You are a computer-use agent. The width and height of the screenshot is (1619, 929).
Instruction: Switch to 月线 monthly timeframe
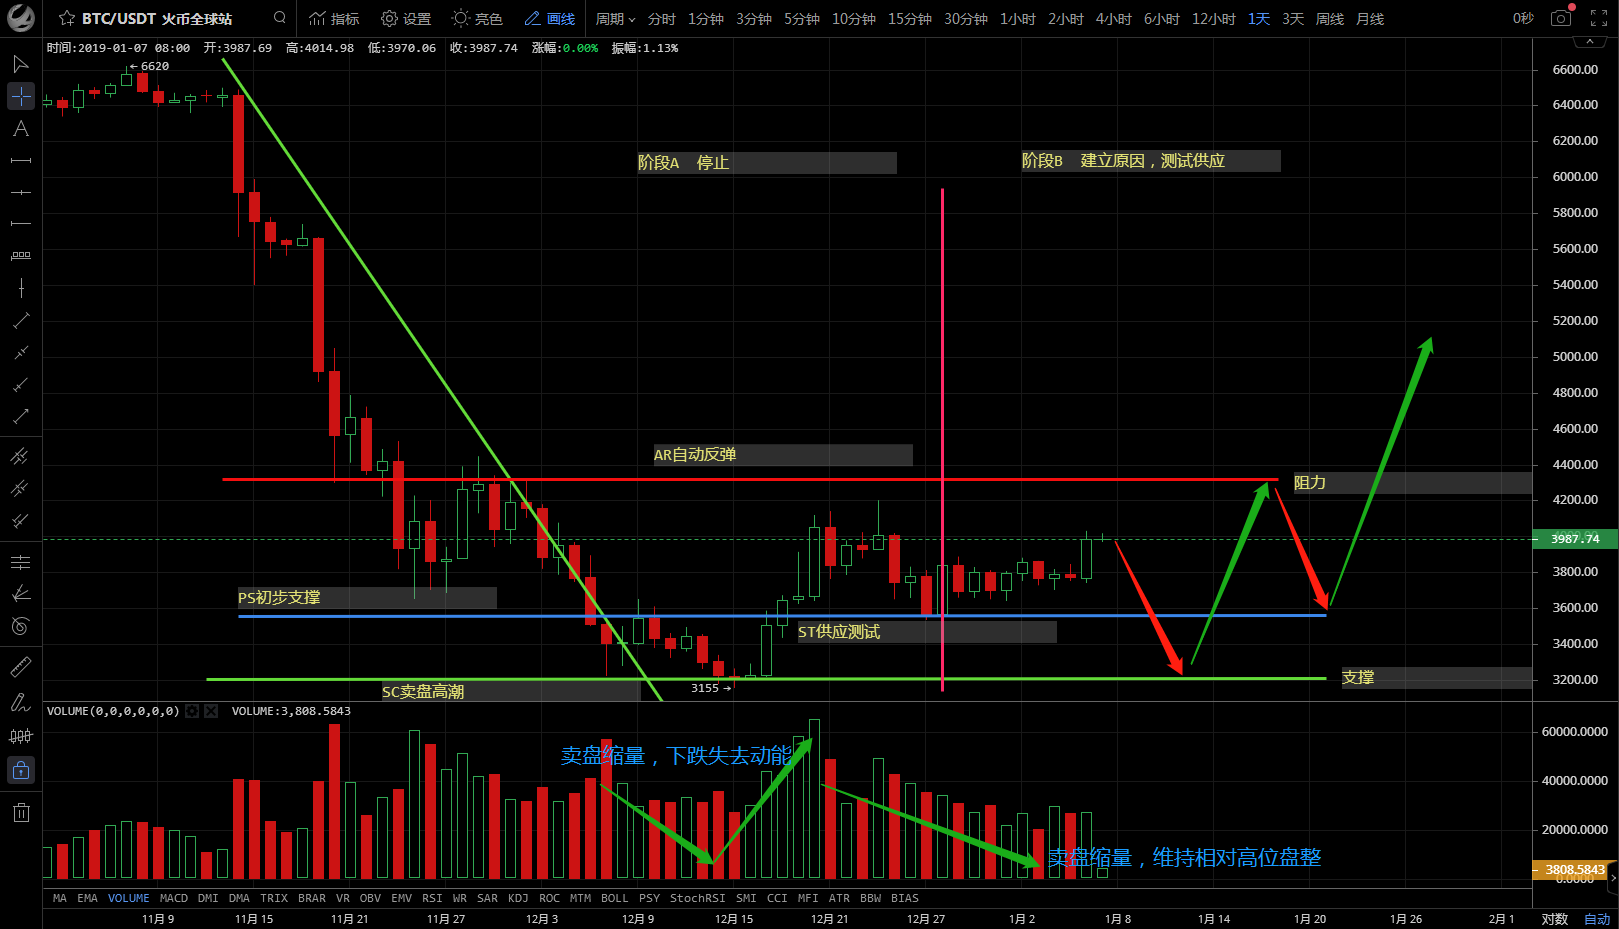(1370, 19)
